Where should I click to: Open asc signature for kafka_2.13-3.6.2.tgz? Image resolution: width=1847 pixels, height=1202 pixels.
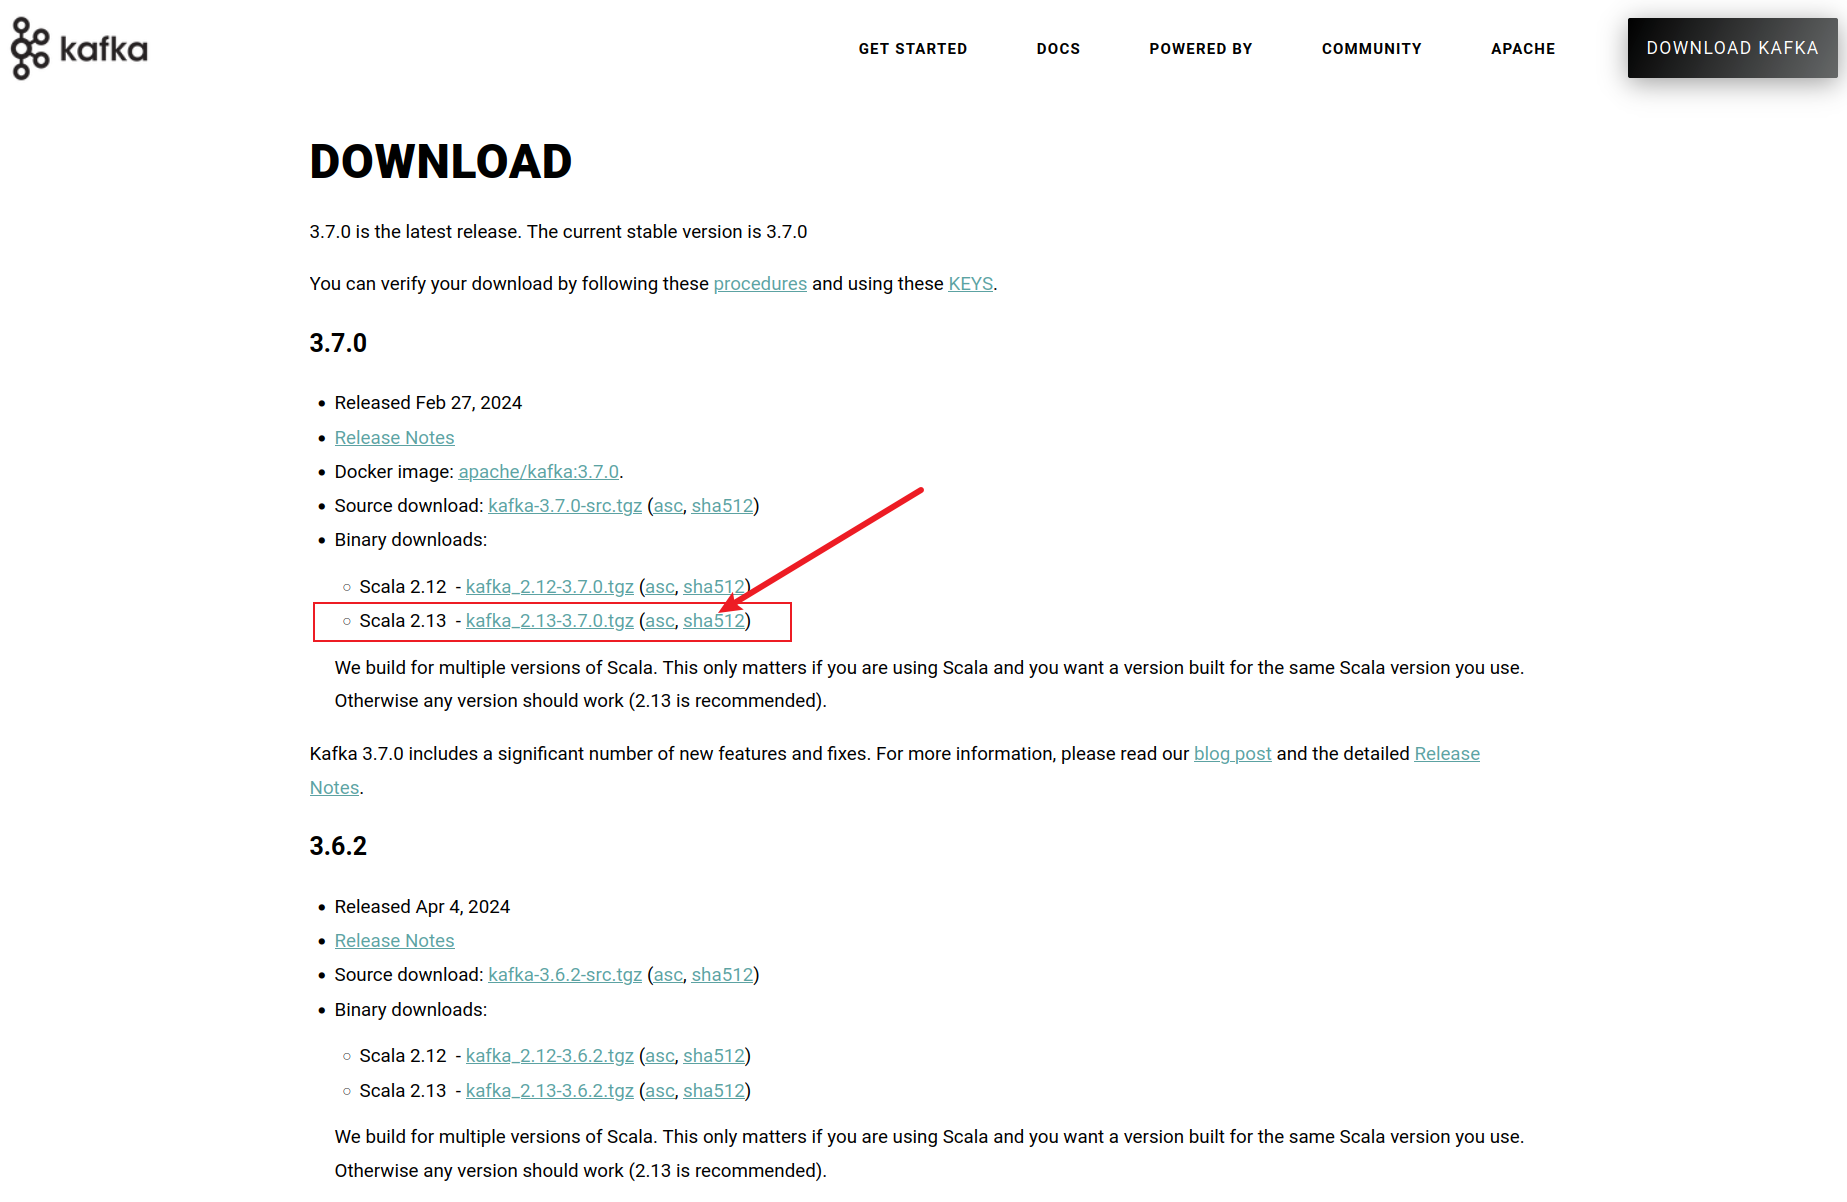click(660, 1091)
